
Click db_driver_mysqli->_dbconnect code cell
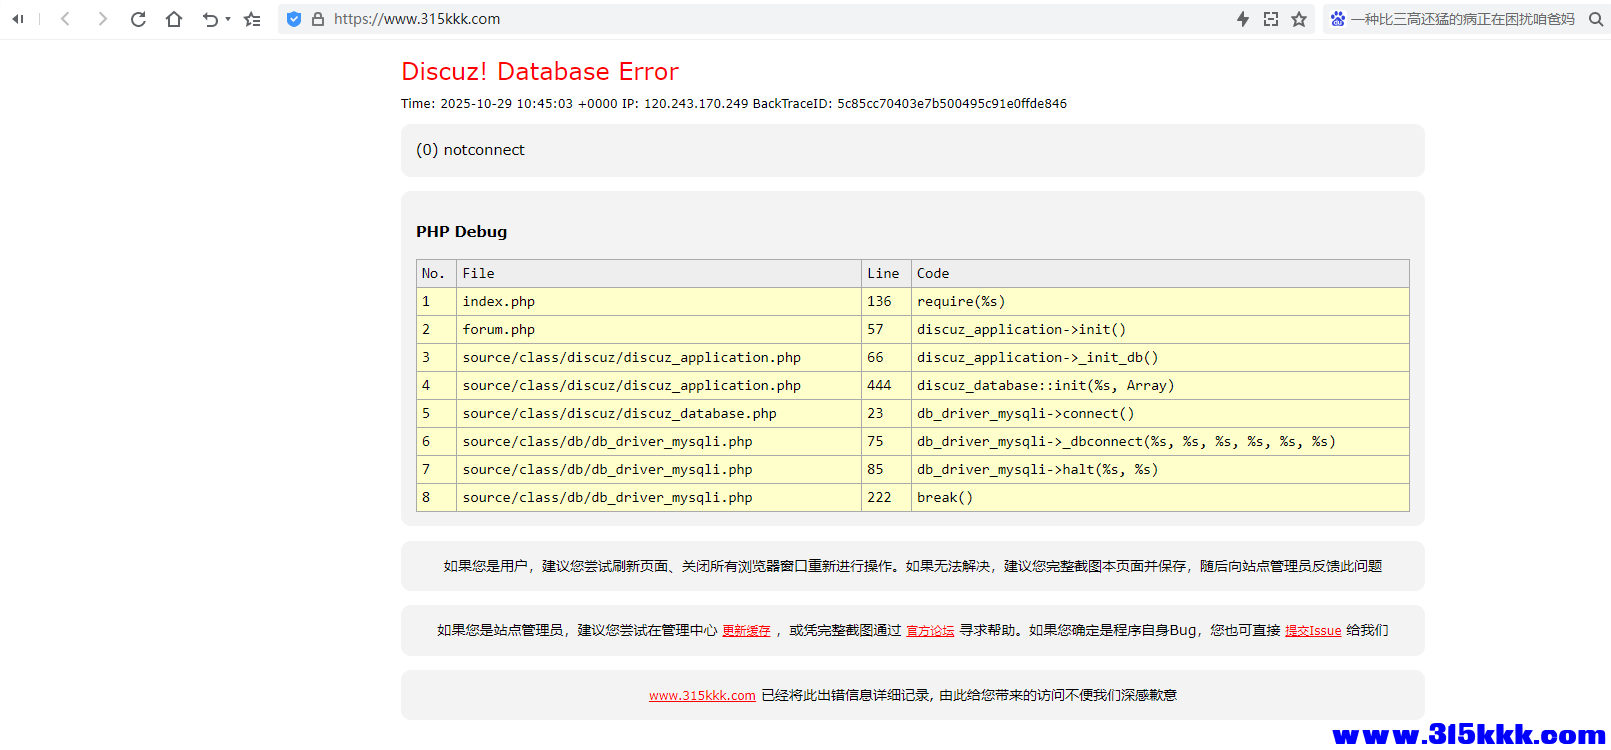click(x=1160, y=442)
